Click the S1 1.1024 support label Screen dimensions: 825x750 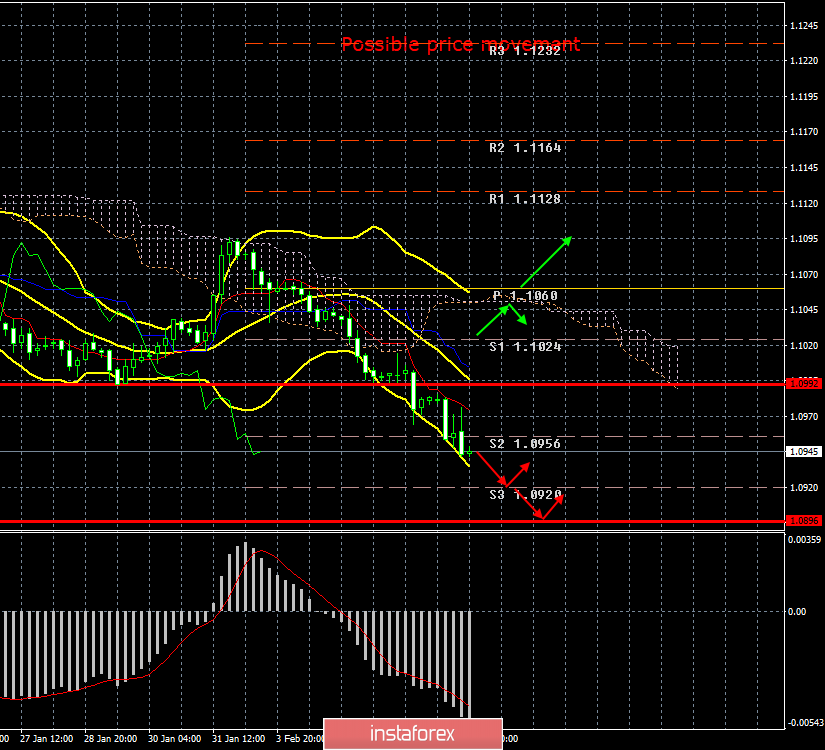[x=525, y=347]
